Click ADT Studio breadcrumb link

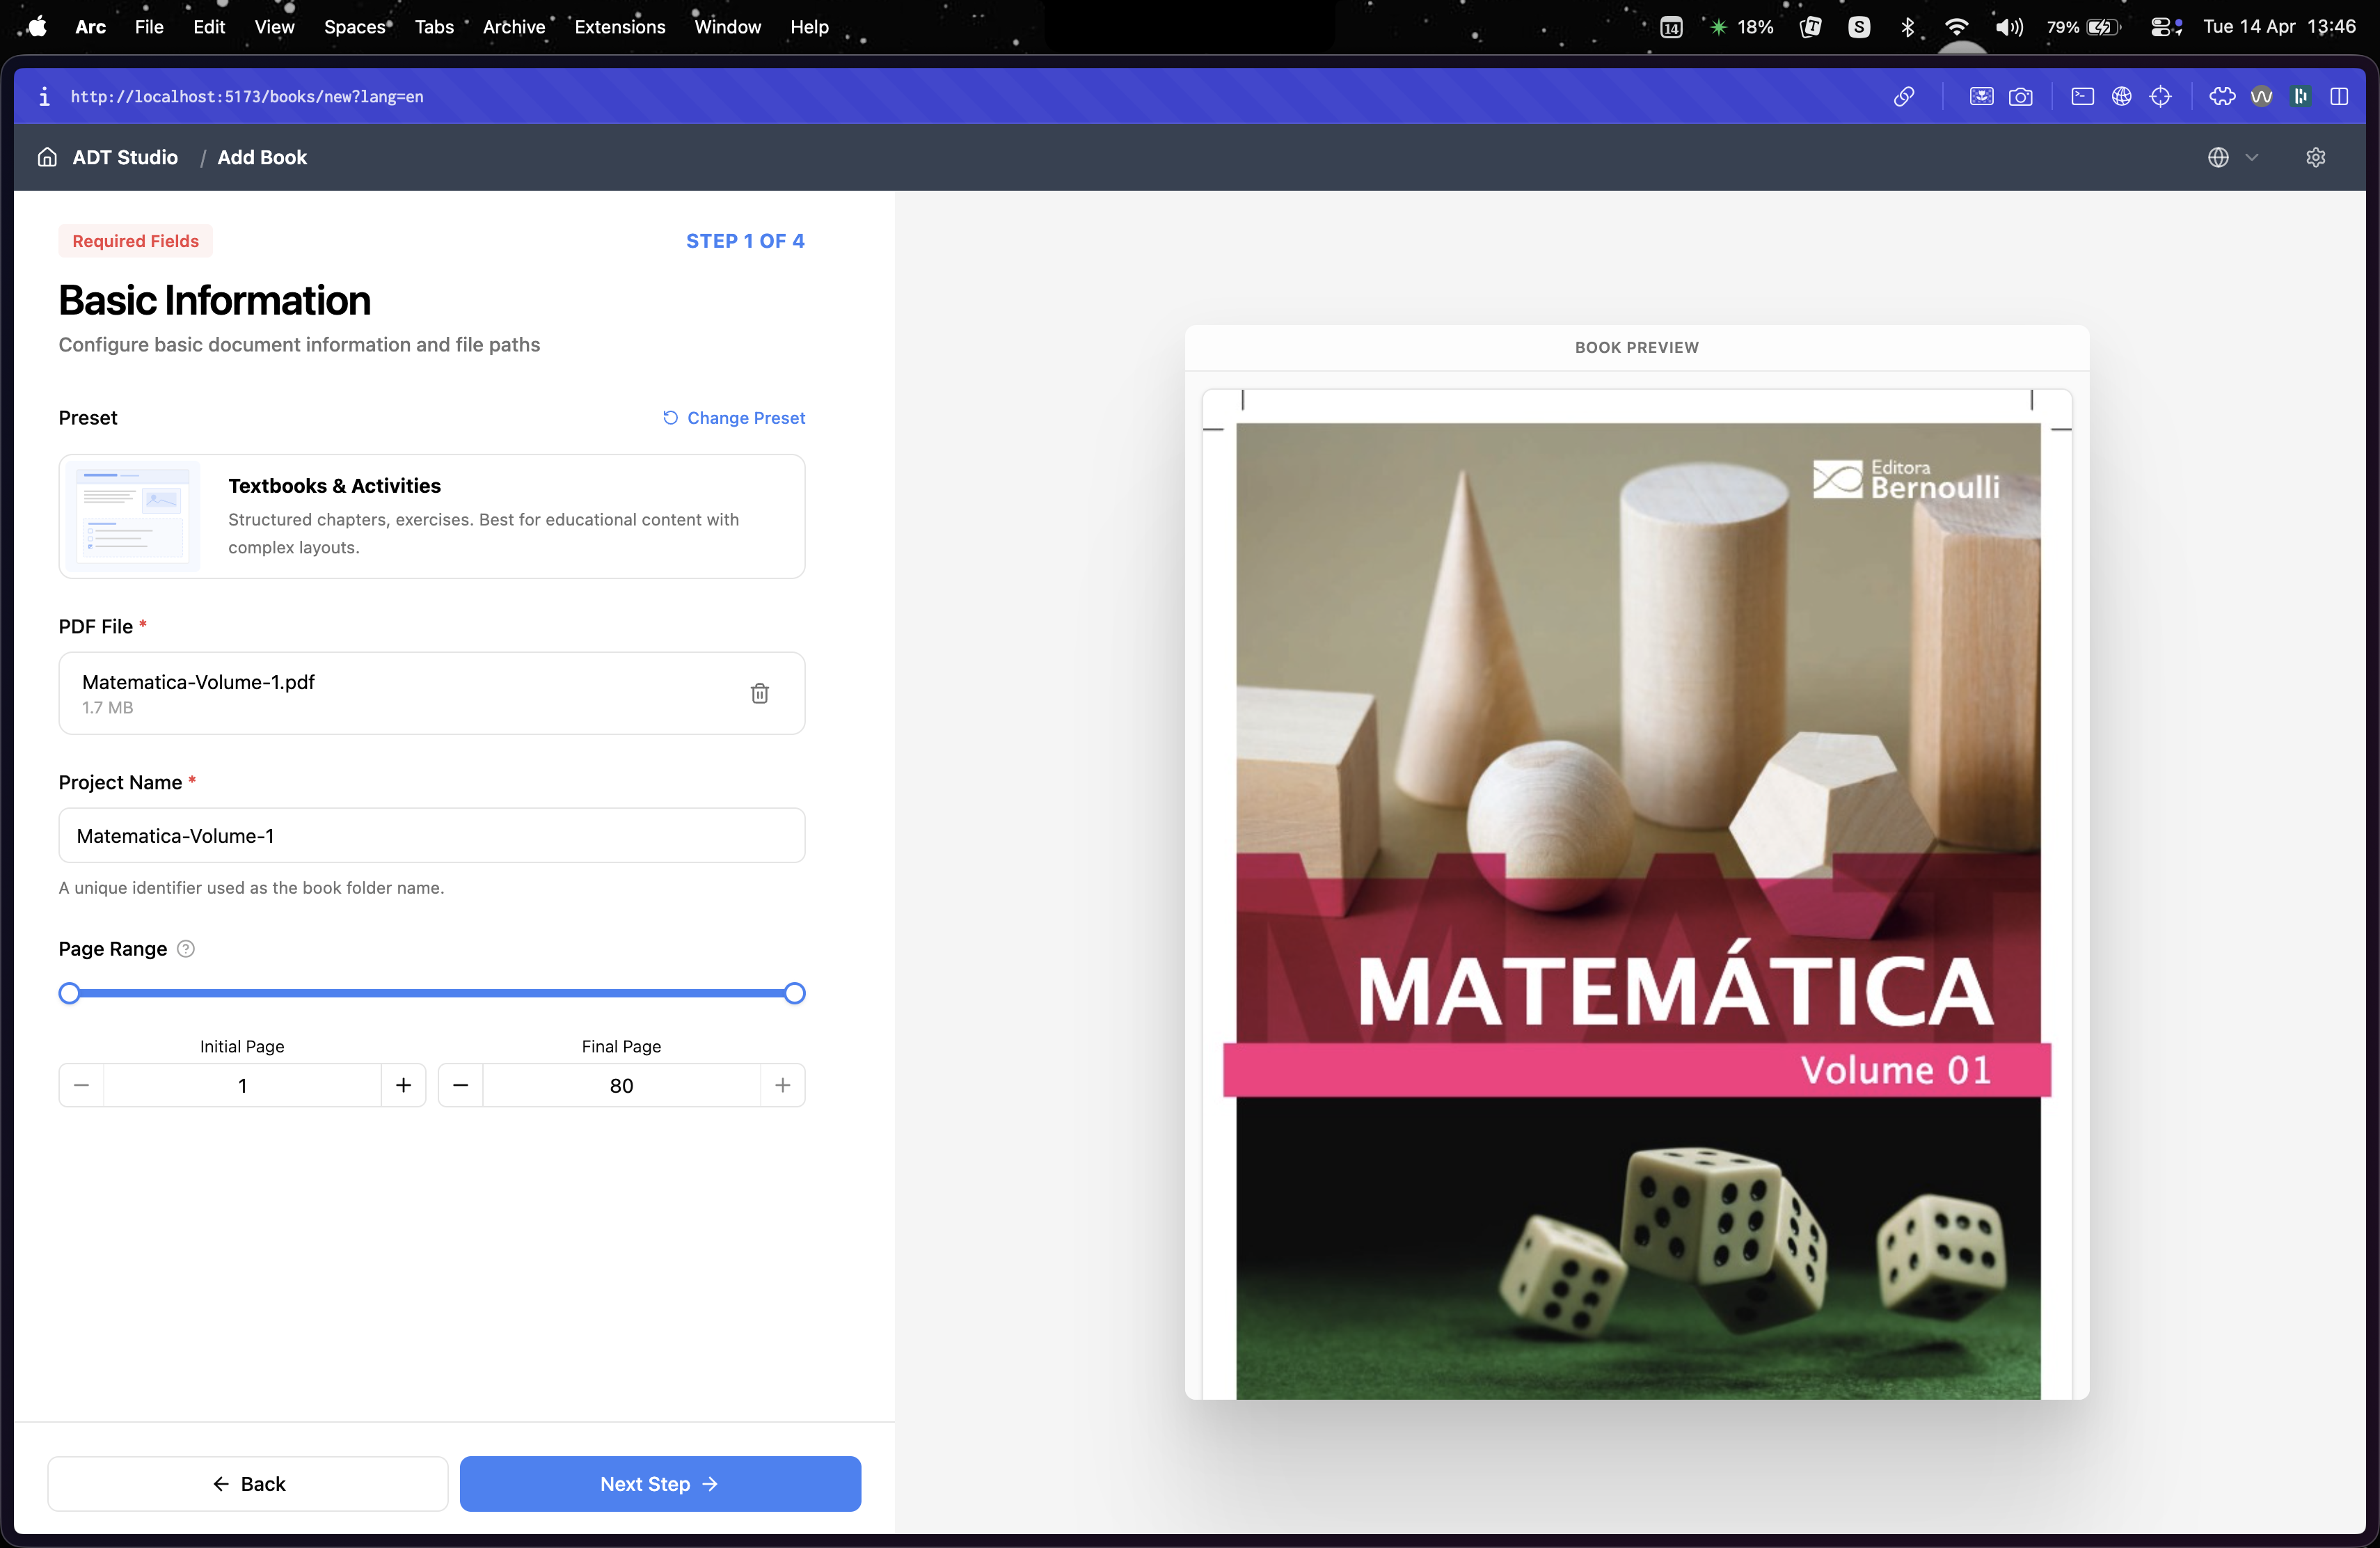click(125, 157)
